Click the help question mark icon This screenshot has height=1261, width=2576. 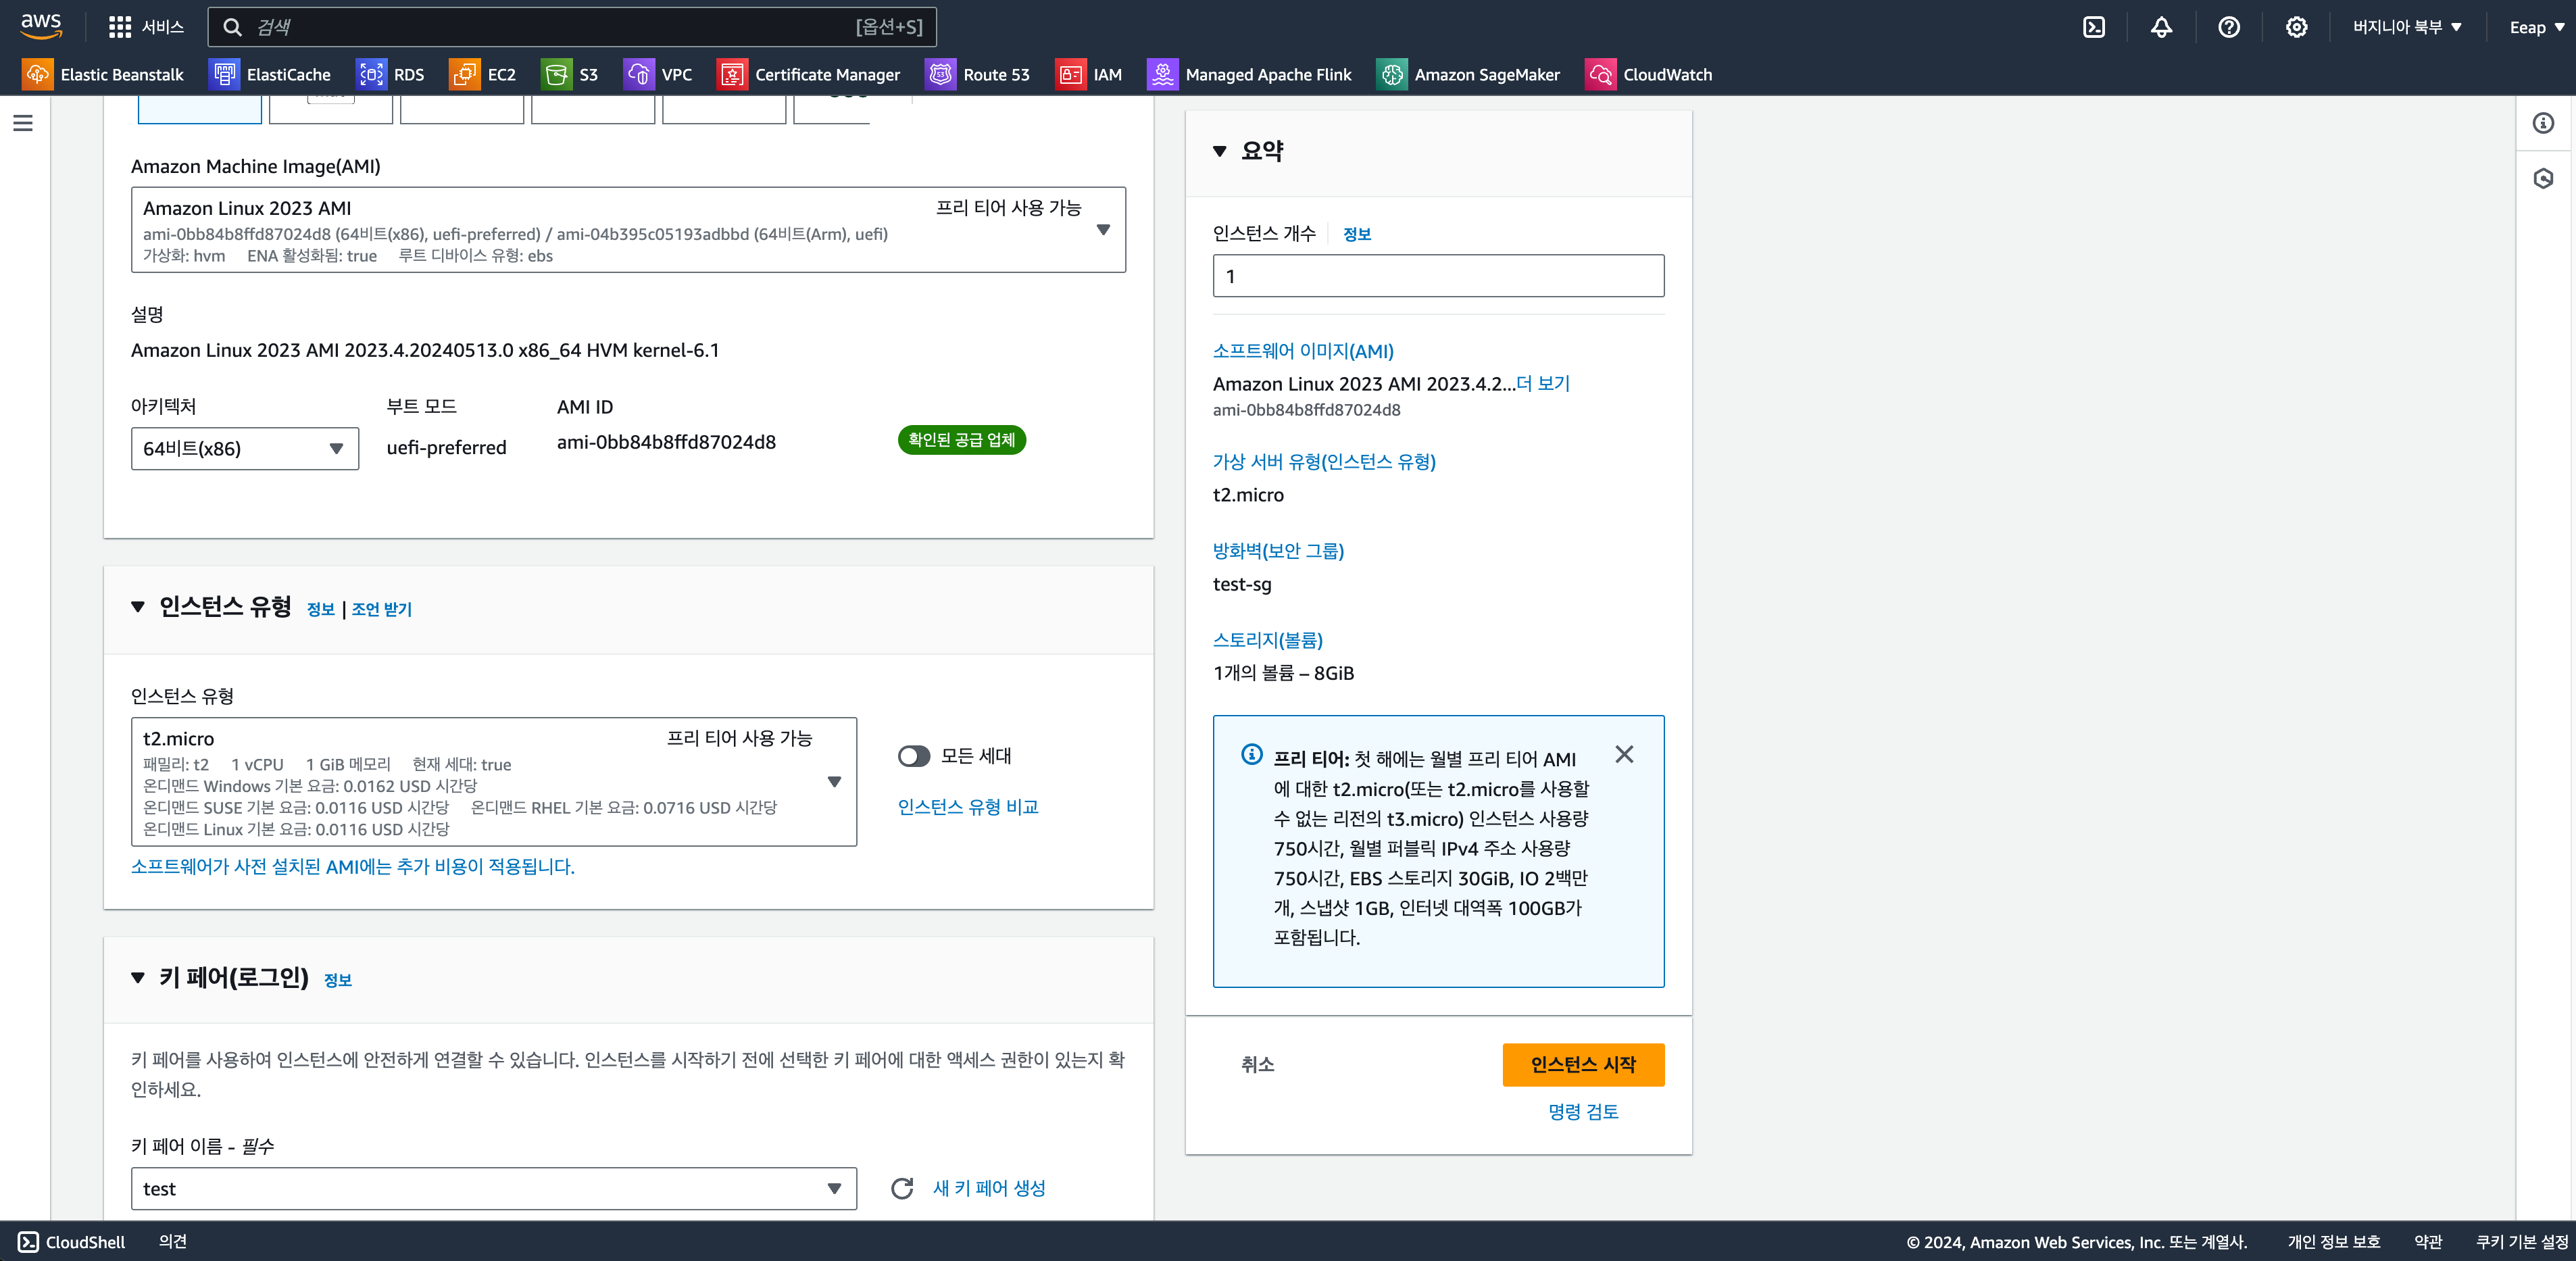(x=2228, y=27)
